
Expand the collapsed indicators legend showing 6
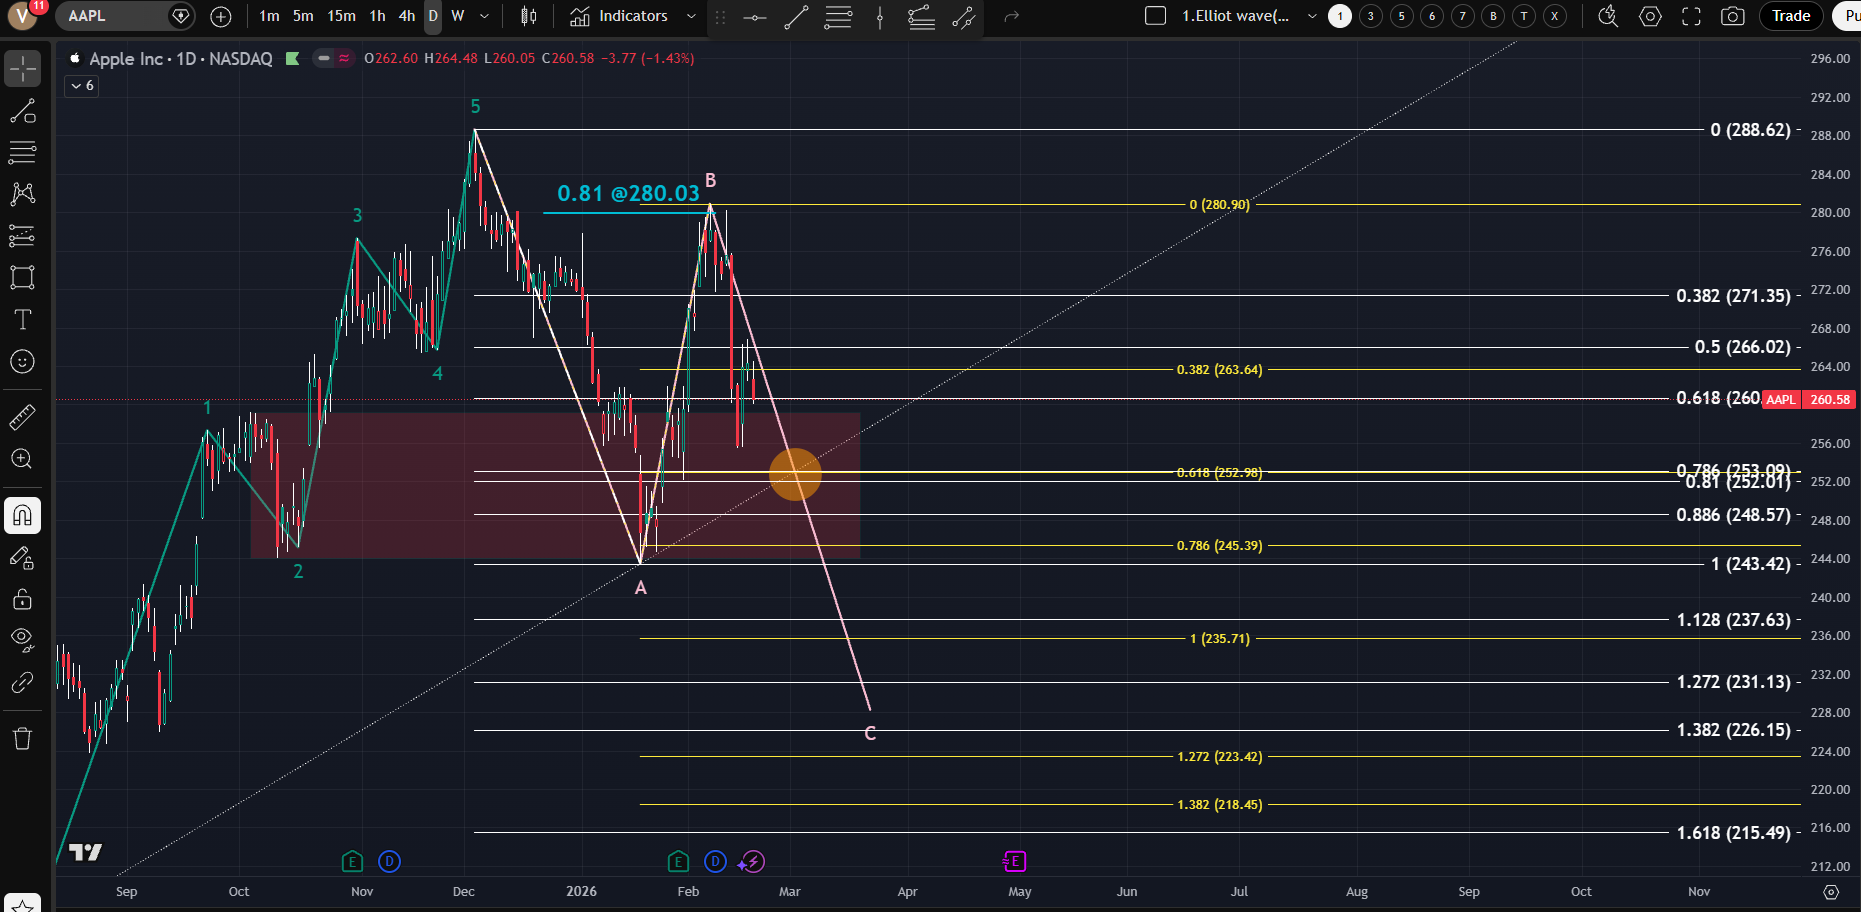click(x=82, y=86)
